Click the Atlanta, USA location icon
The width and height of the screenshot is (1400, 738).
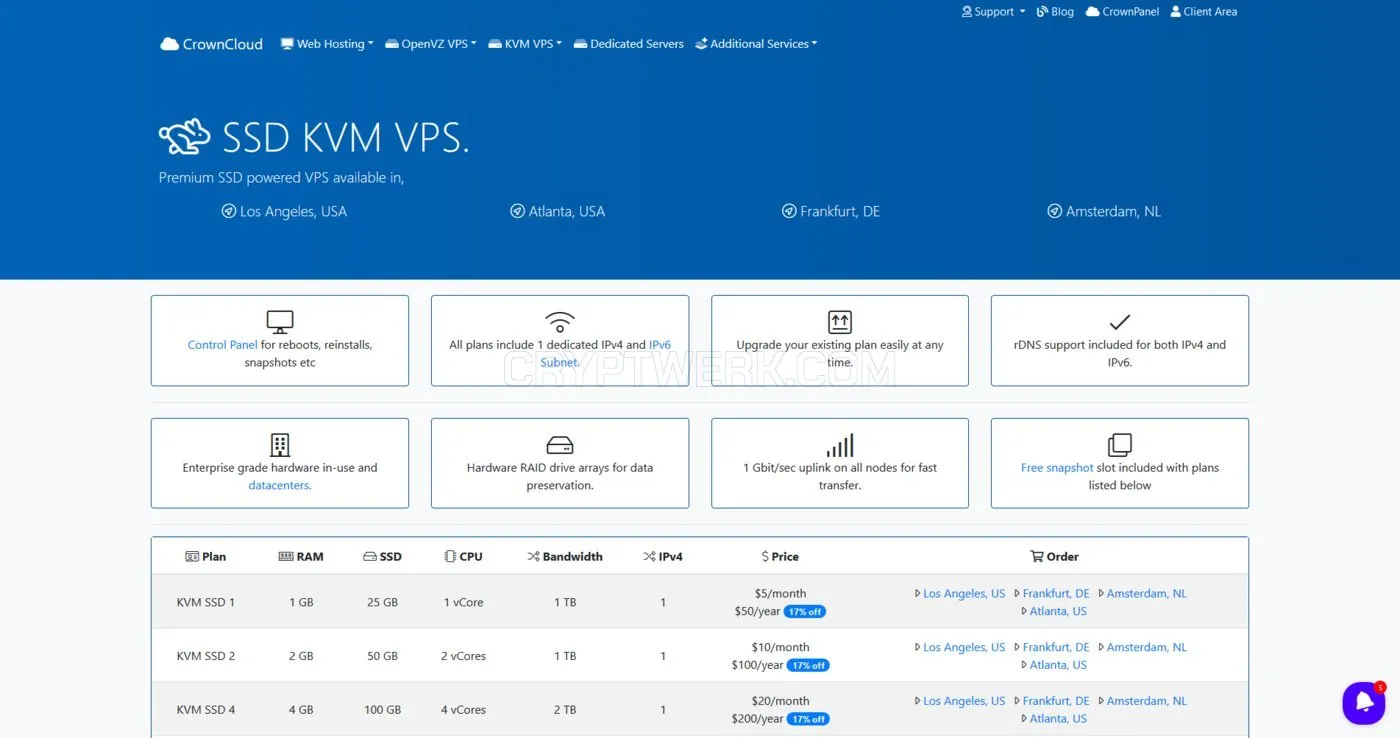[517, 211]
